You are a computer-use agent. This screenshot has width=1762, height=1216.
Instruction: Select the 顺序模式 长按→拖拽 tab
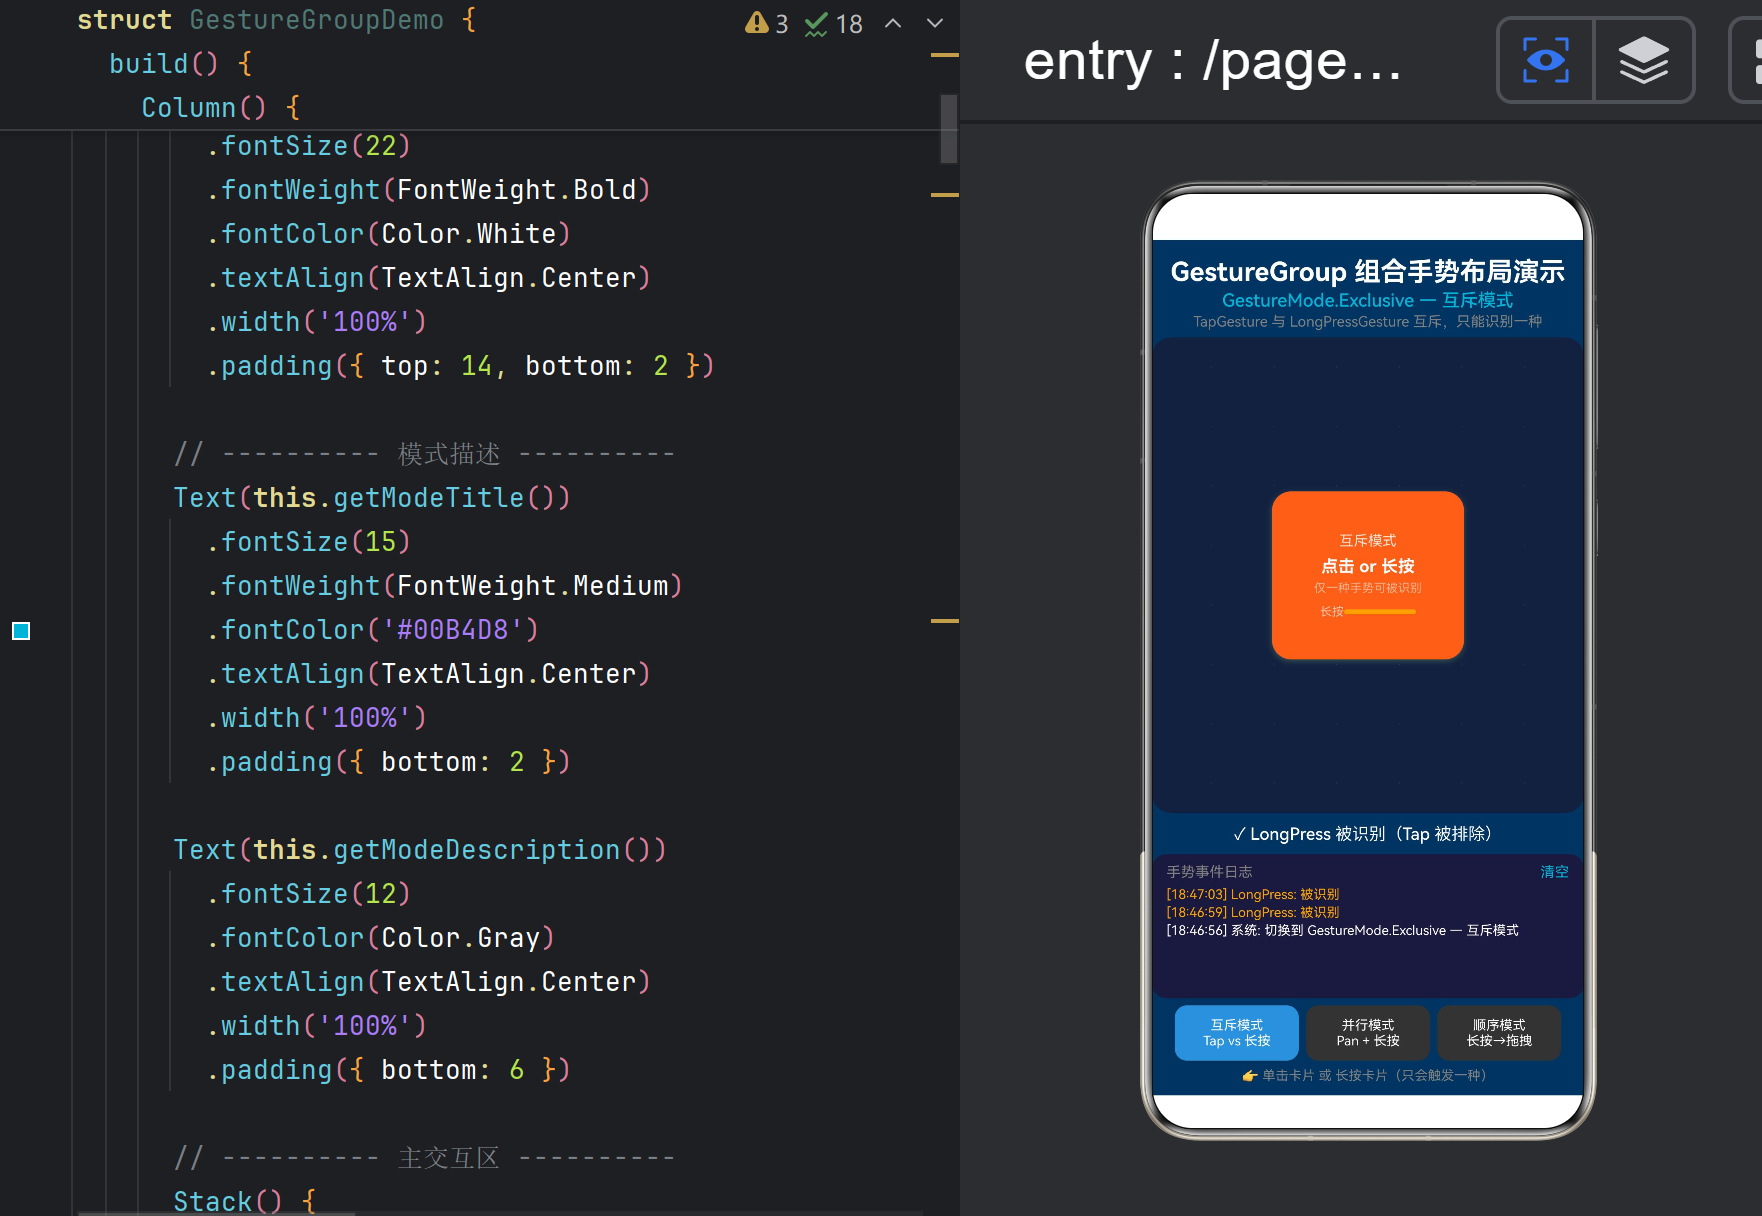pos(1498,1032)
